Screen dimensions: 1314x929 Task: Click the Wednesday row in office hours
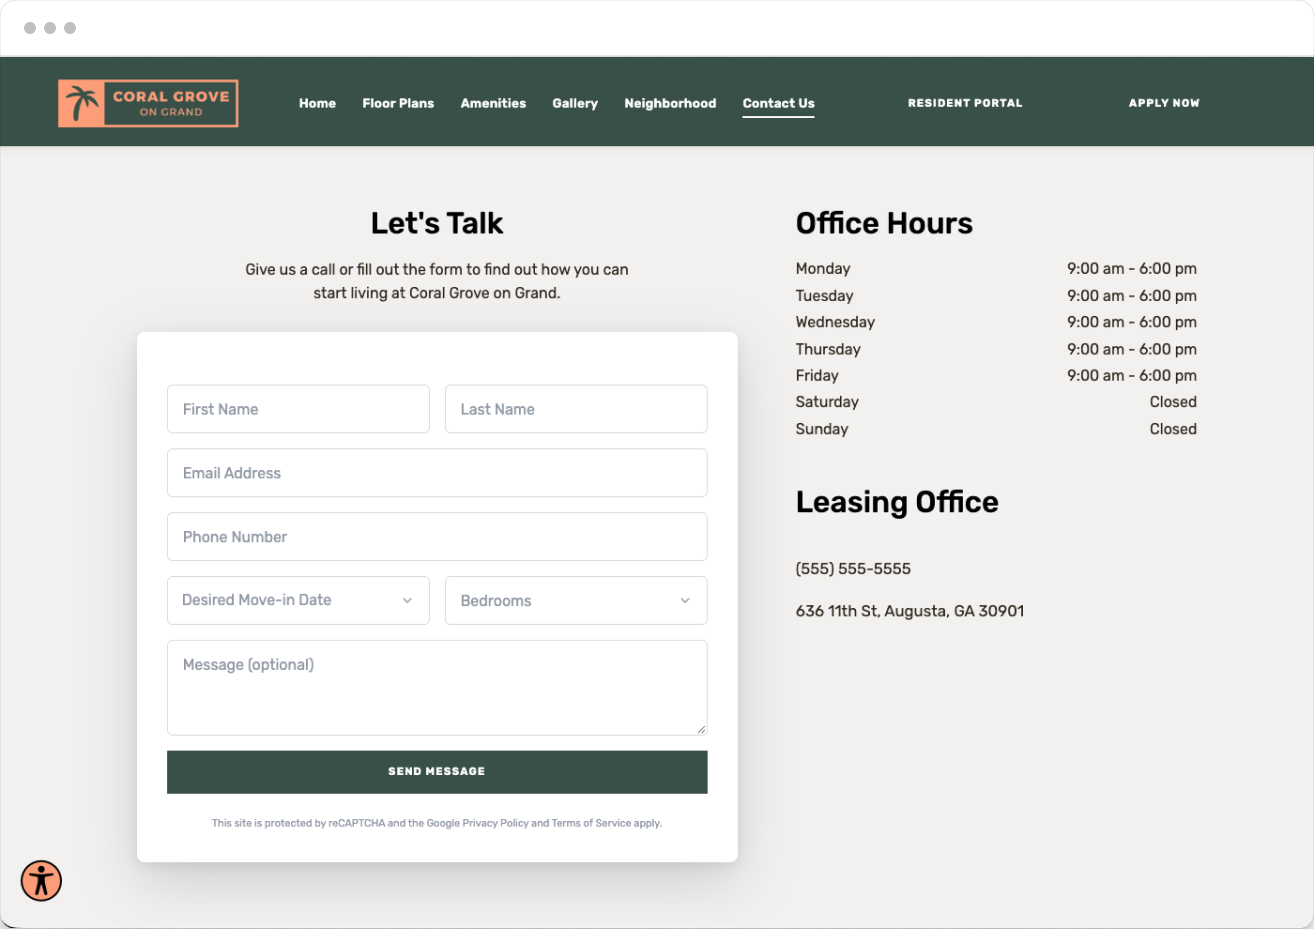(996, 322)
